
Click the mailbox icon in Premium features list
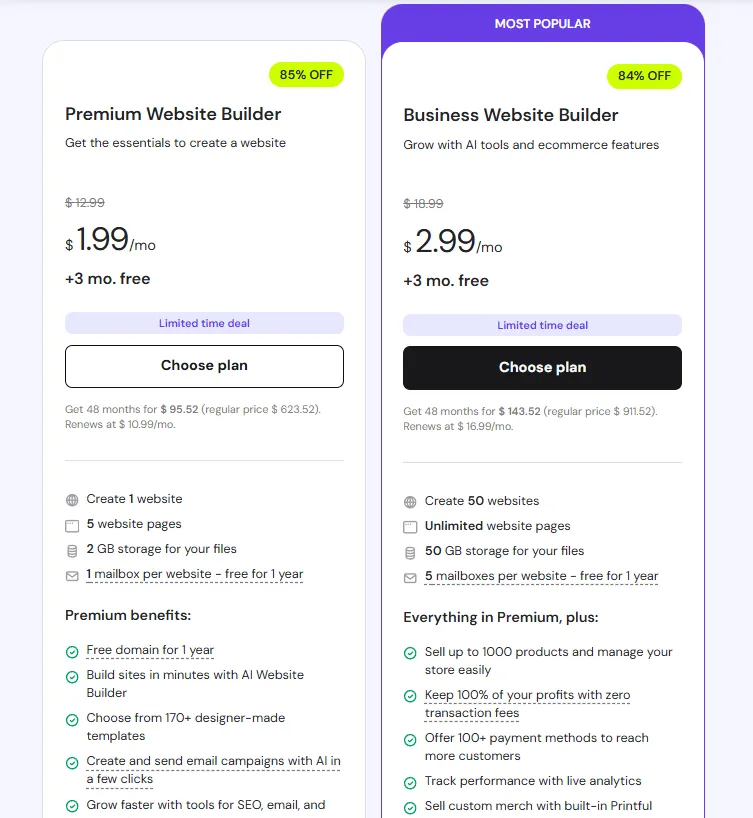click(71, 576)
